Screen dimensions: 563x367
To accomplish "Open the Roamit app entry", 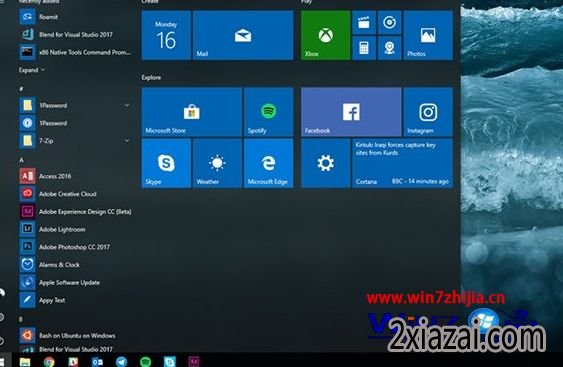I will (75, 17).
